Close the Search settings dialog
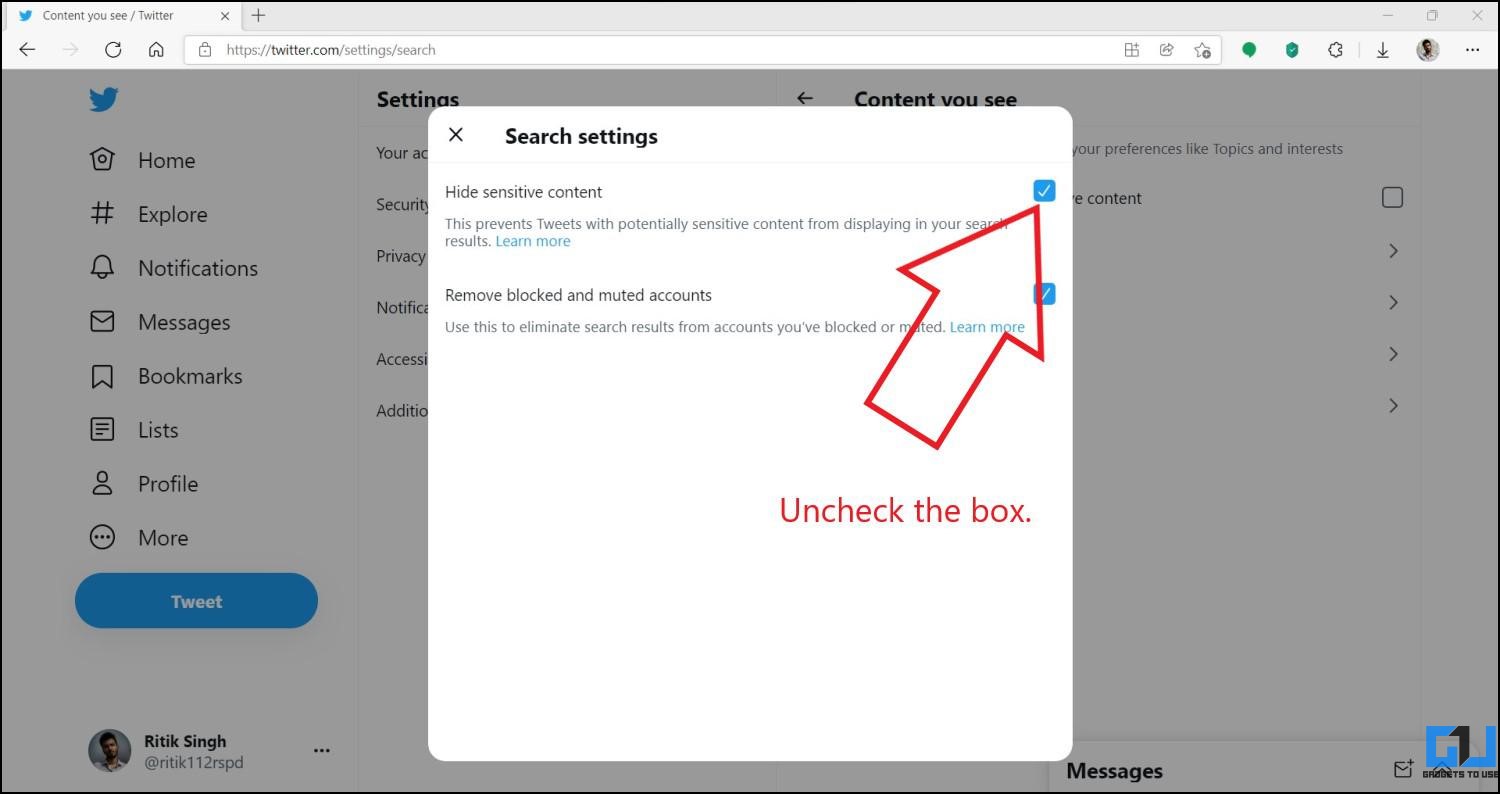 coord(456,135)
